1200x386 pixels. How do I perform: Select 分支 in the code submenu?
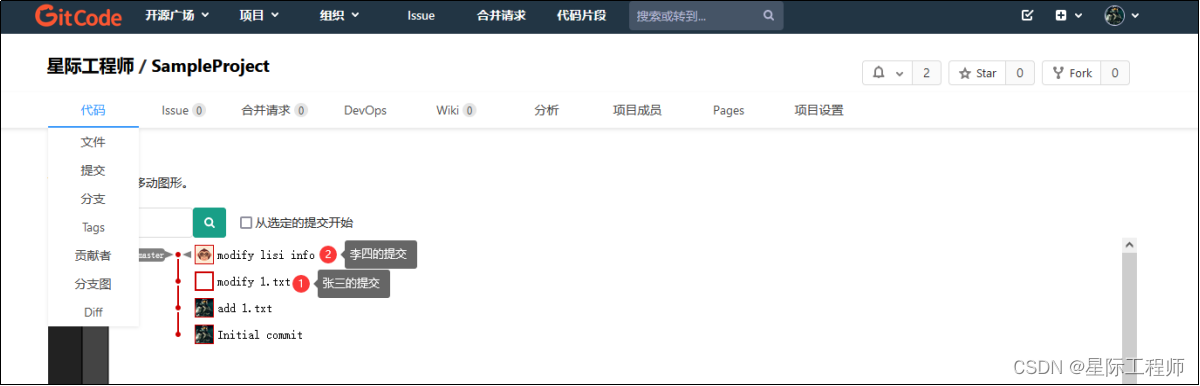pos(93,199)
